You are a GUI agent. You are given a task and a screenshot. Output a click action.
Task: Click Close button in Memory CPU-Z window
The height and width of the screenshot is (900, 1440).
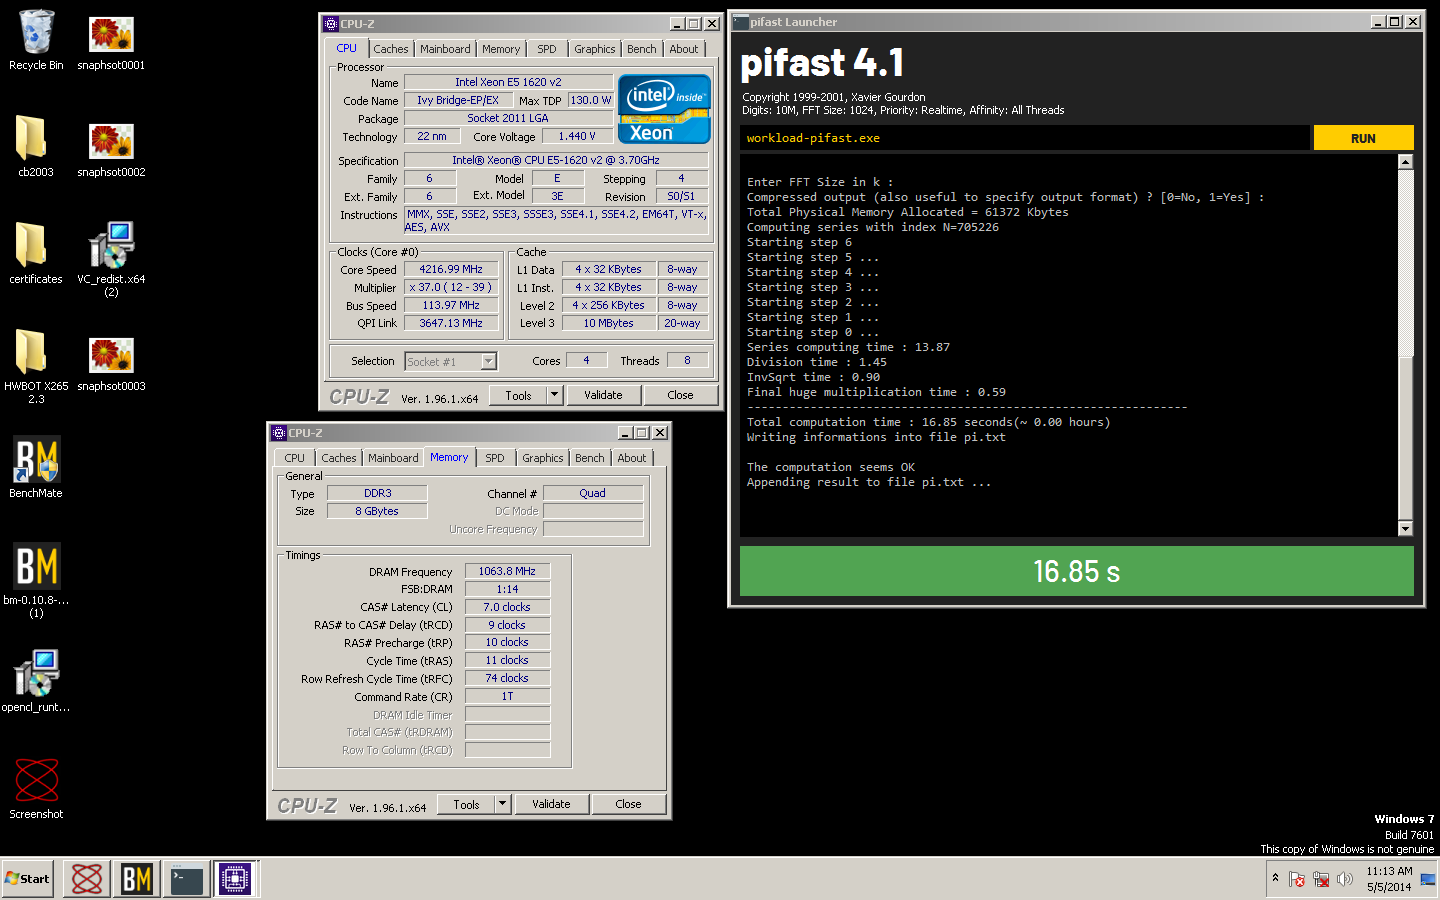[x=628, y=804]
